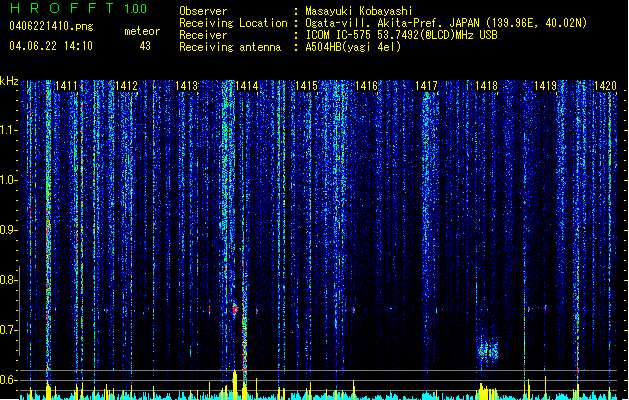Click the Receiving Location label

pos(233,23)
